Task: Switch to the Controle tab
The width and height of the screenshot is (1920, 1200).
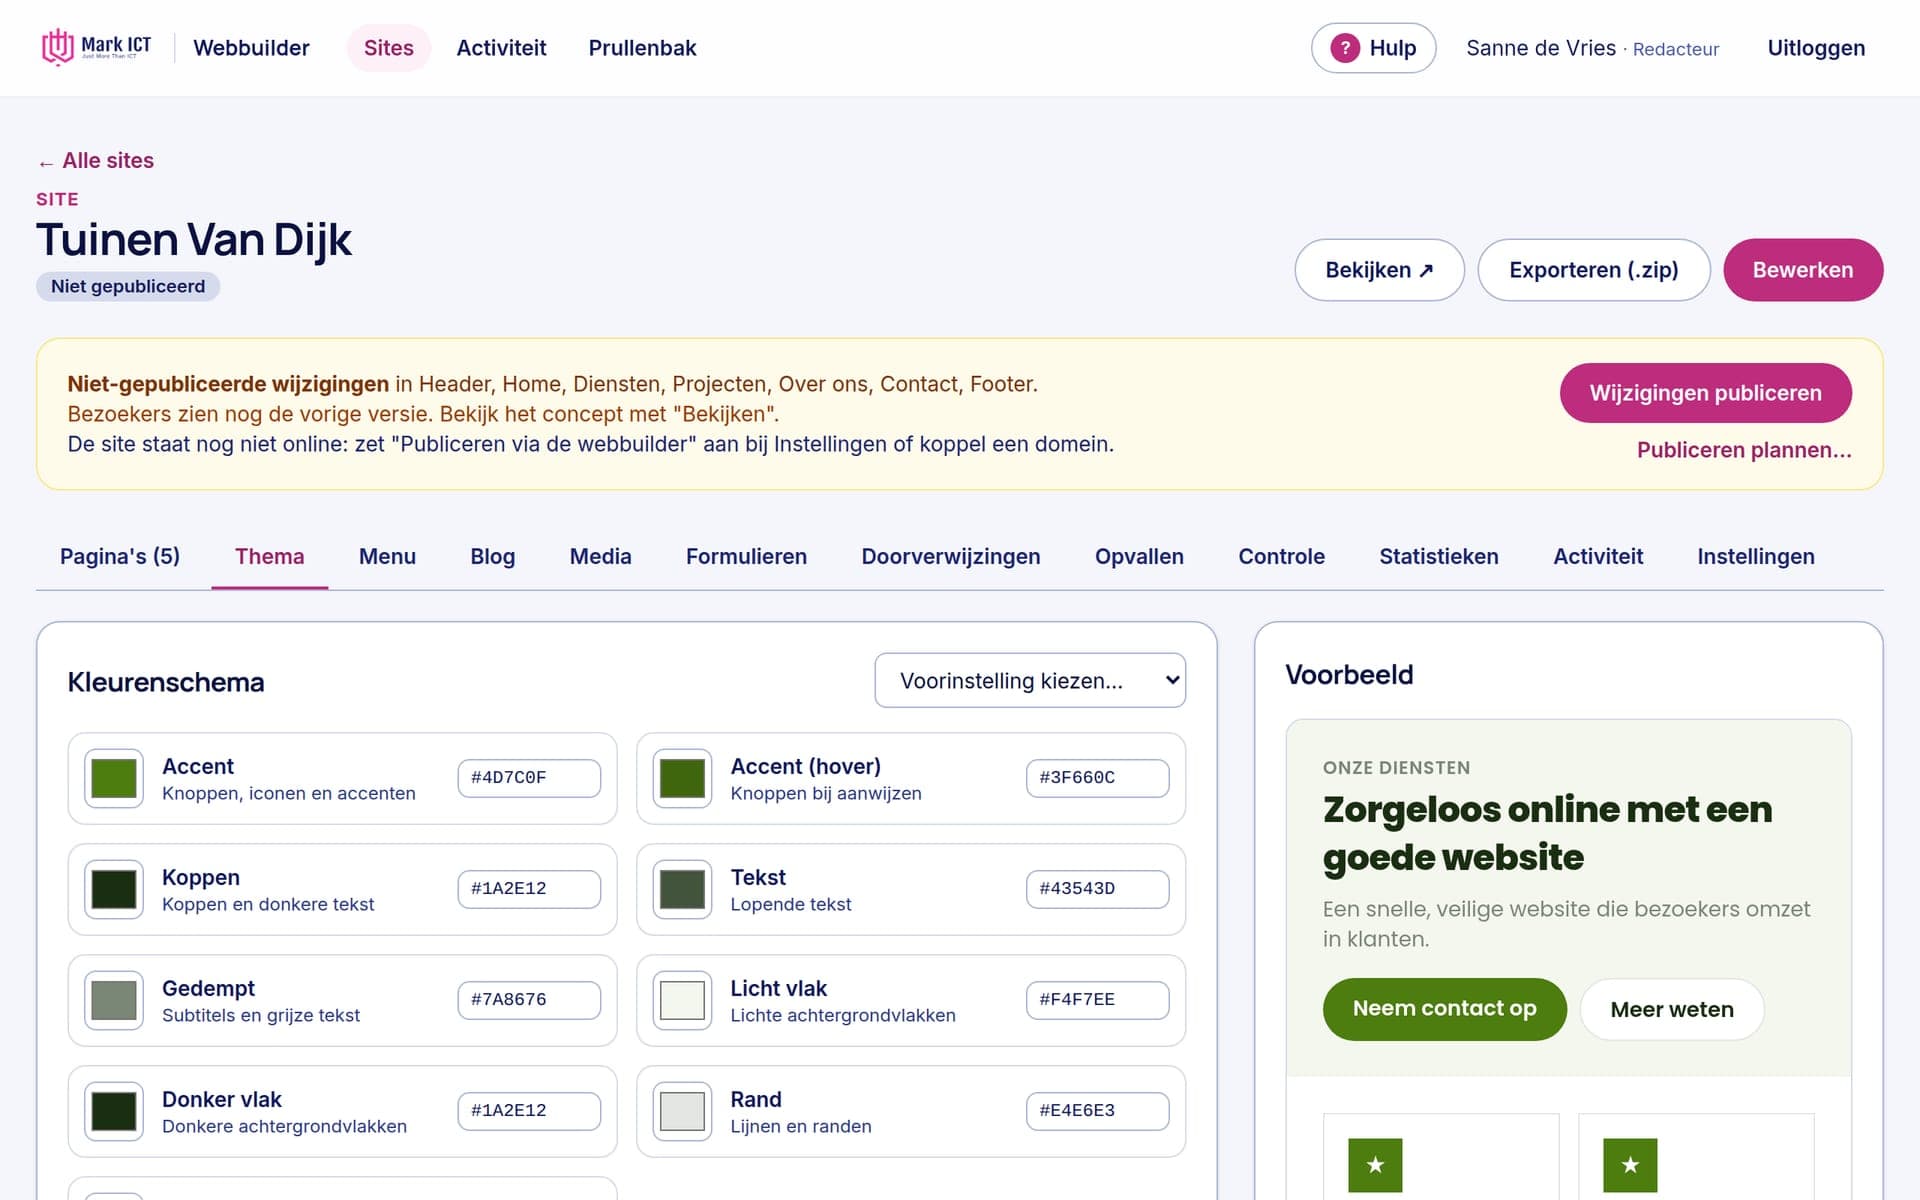Action: point(1281,557)
